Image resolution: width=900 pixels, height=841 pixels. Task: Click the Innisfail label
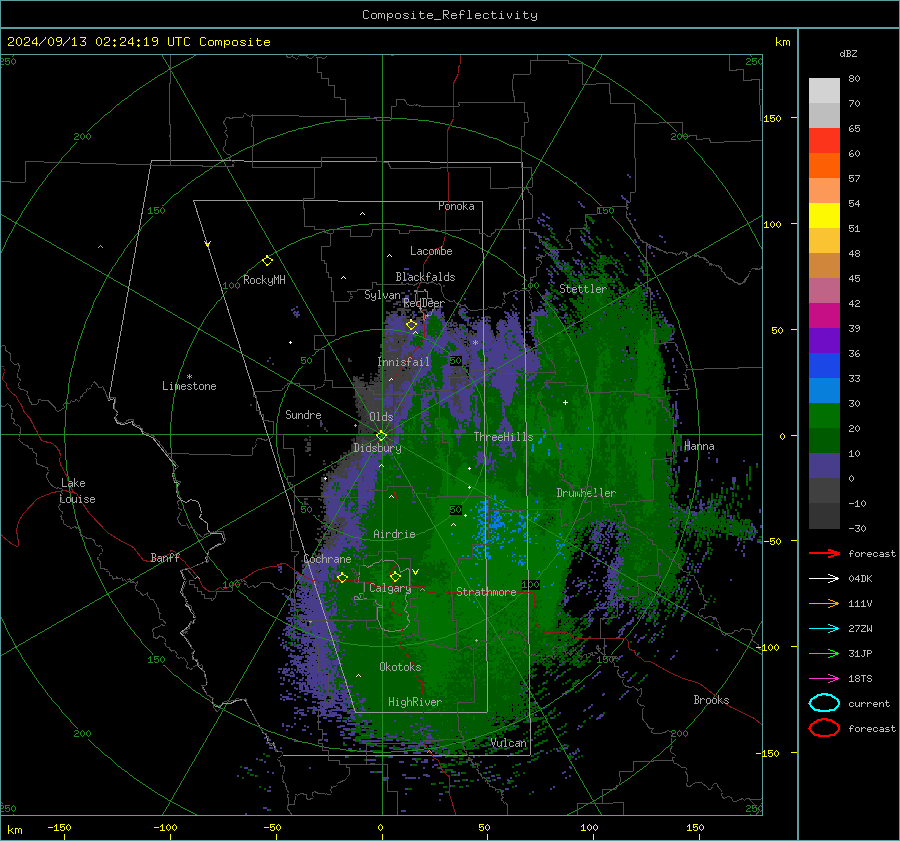pos(404,362)
